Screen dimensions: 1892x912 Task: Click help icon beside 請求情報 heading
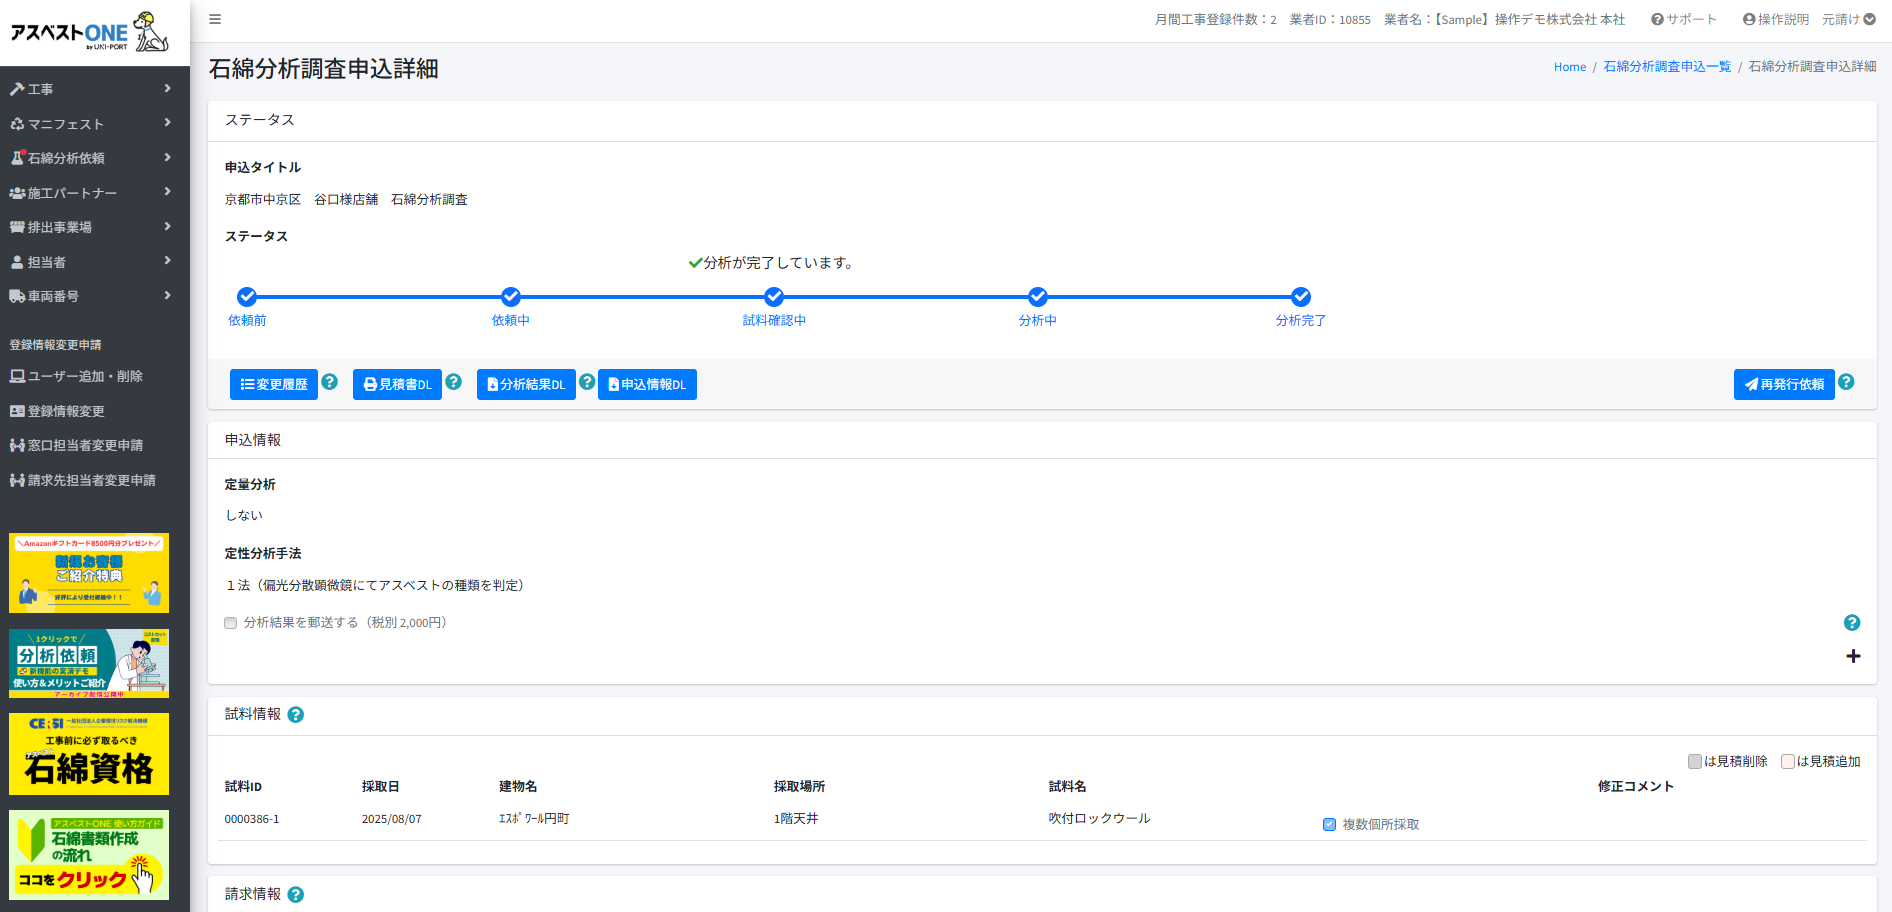coord(295,895)
